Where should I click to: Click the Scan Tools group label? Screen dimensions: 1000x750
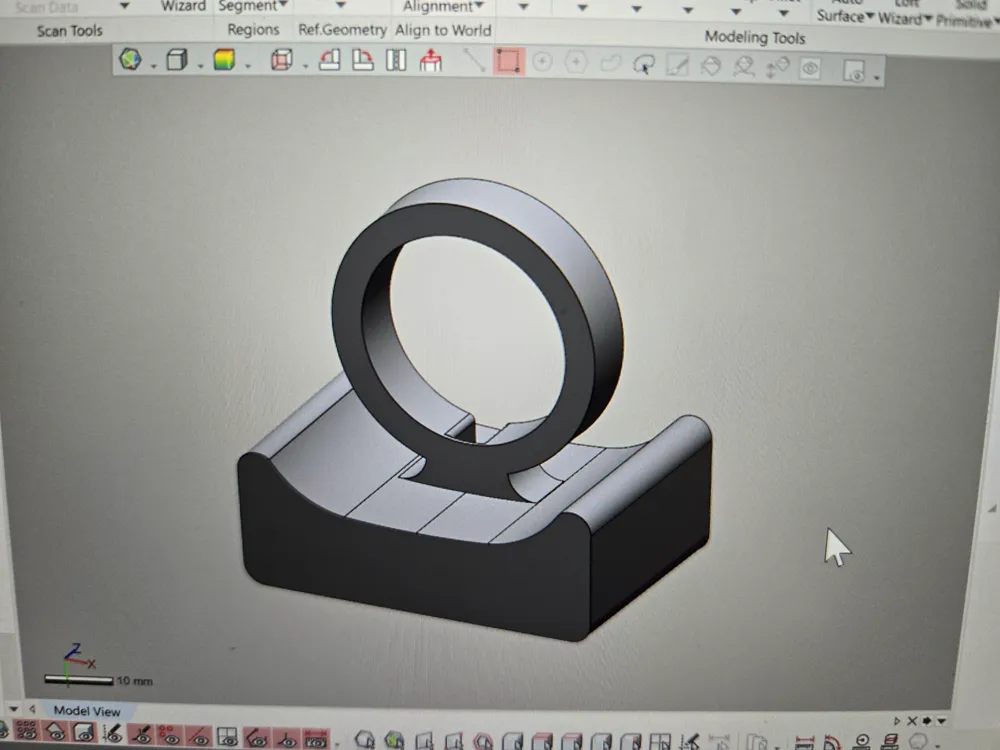tap(70, 31)
